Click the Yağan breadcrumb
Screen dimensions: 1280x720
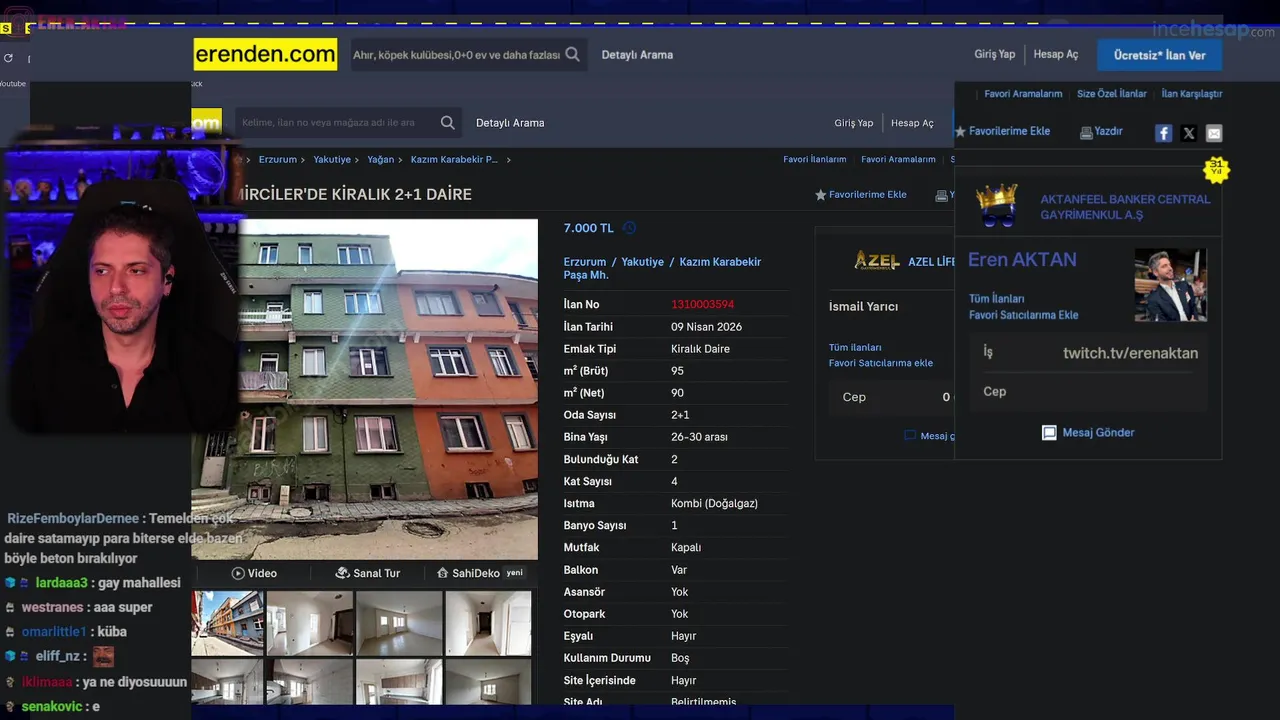381,160
